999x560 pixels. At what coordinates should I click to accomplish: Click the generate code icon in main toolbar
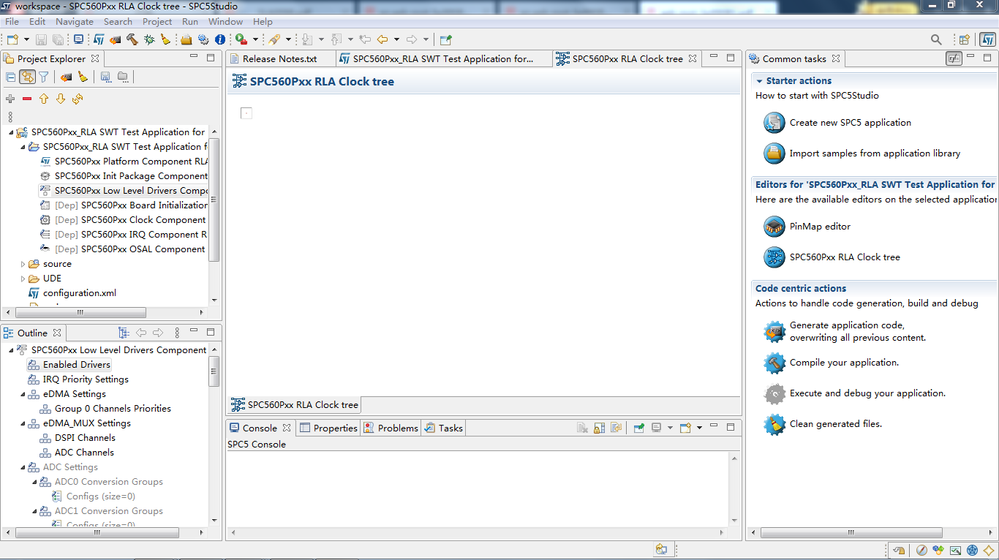click(x=115, y=39)
